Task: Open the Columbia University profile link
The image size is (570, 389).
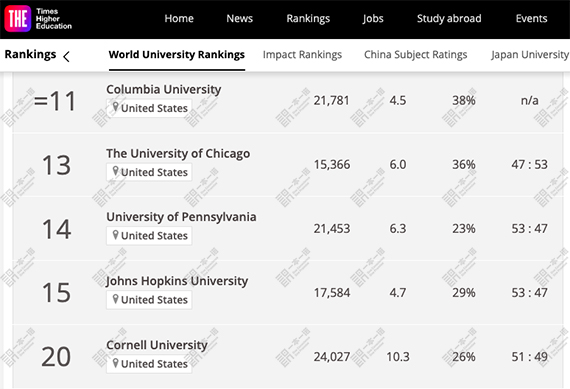Action: [x=164, y=89]
